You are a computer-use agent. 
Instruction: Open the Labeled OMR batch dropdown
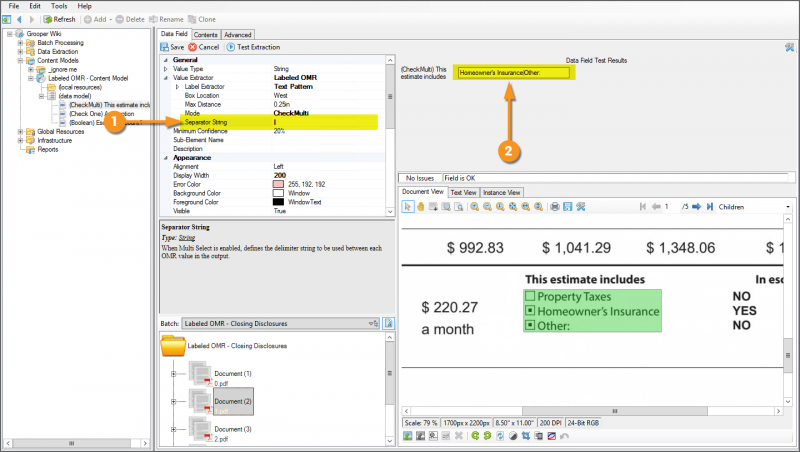click(x=280, y=323)
